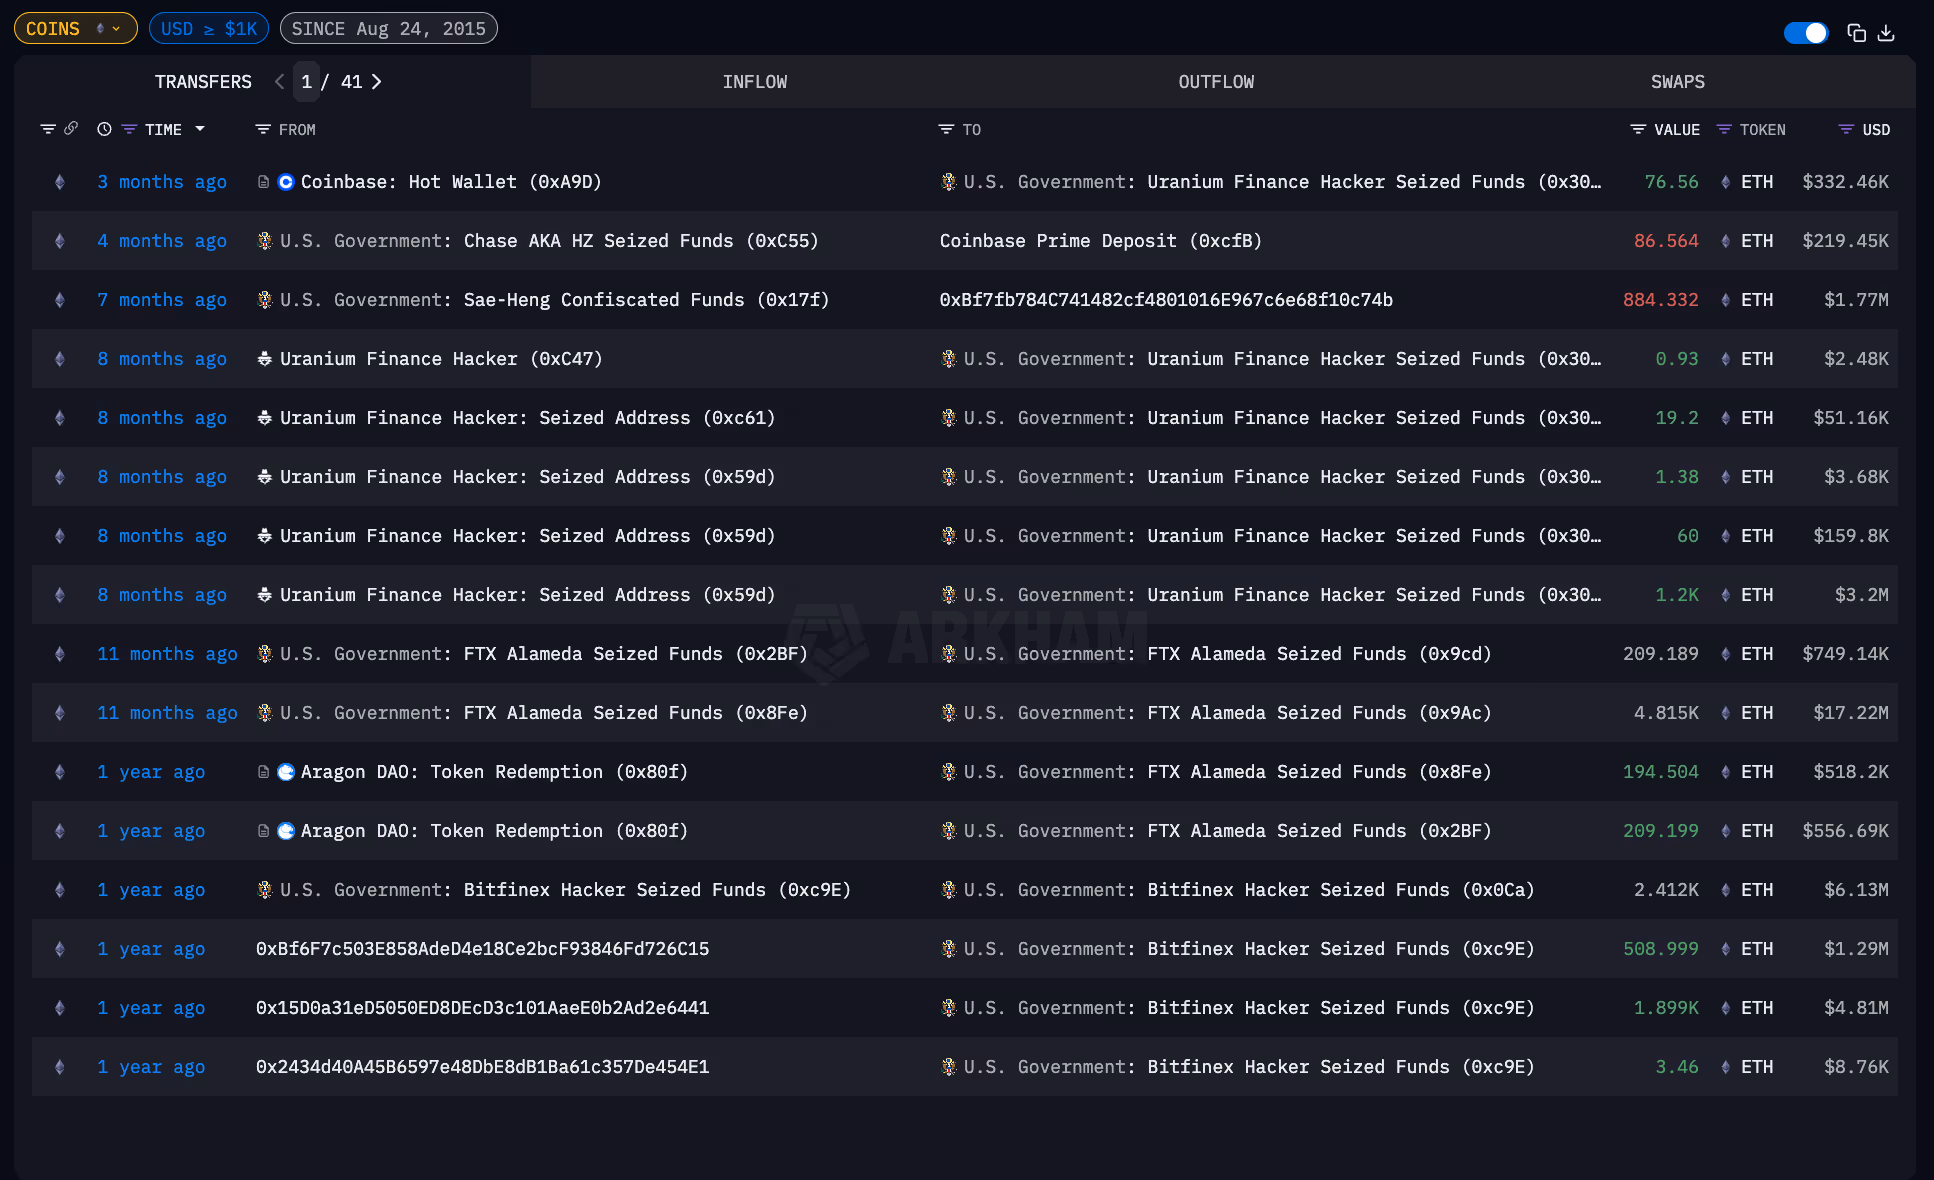Switch to the SWAPS tab
The image size is (1934, 1180).
(1677, 82)
